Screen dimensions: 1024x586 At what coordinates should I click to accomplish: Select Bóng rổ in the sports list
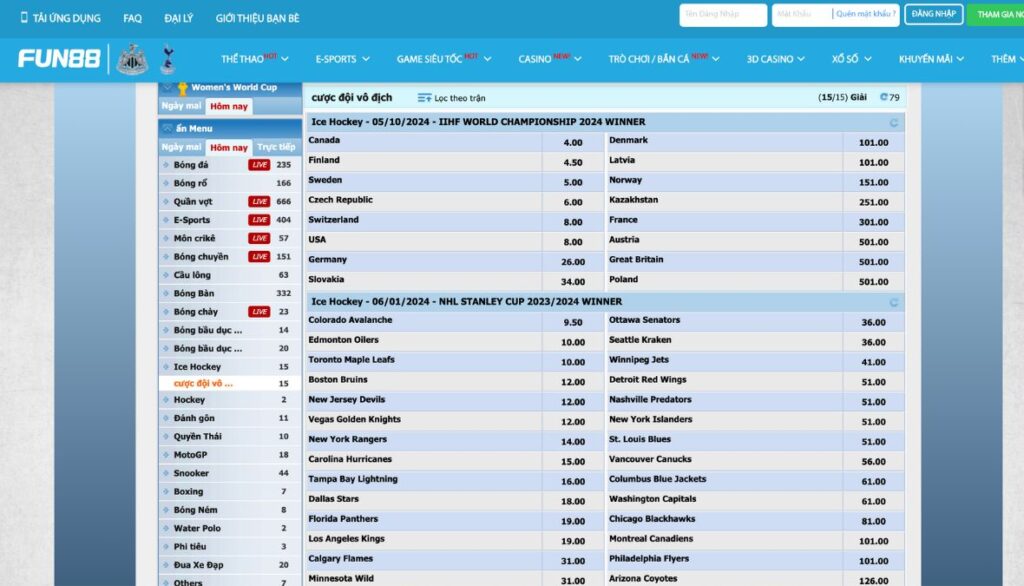[230, 183]
